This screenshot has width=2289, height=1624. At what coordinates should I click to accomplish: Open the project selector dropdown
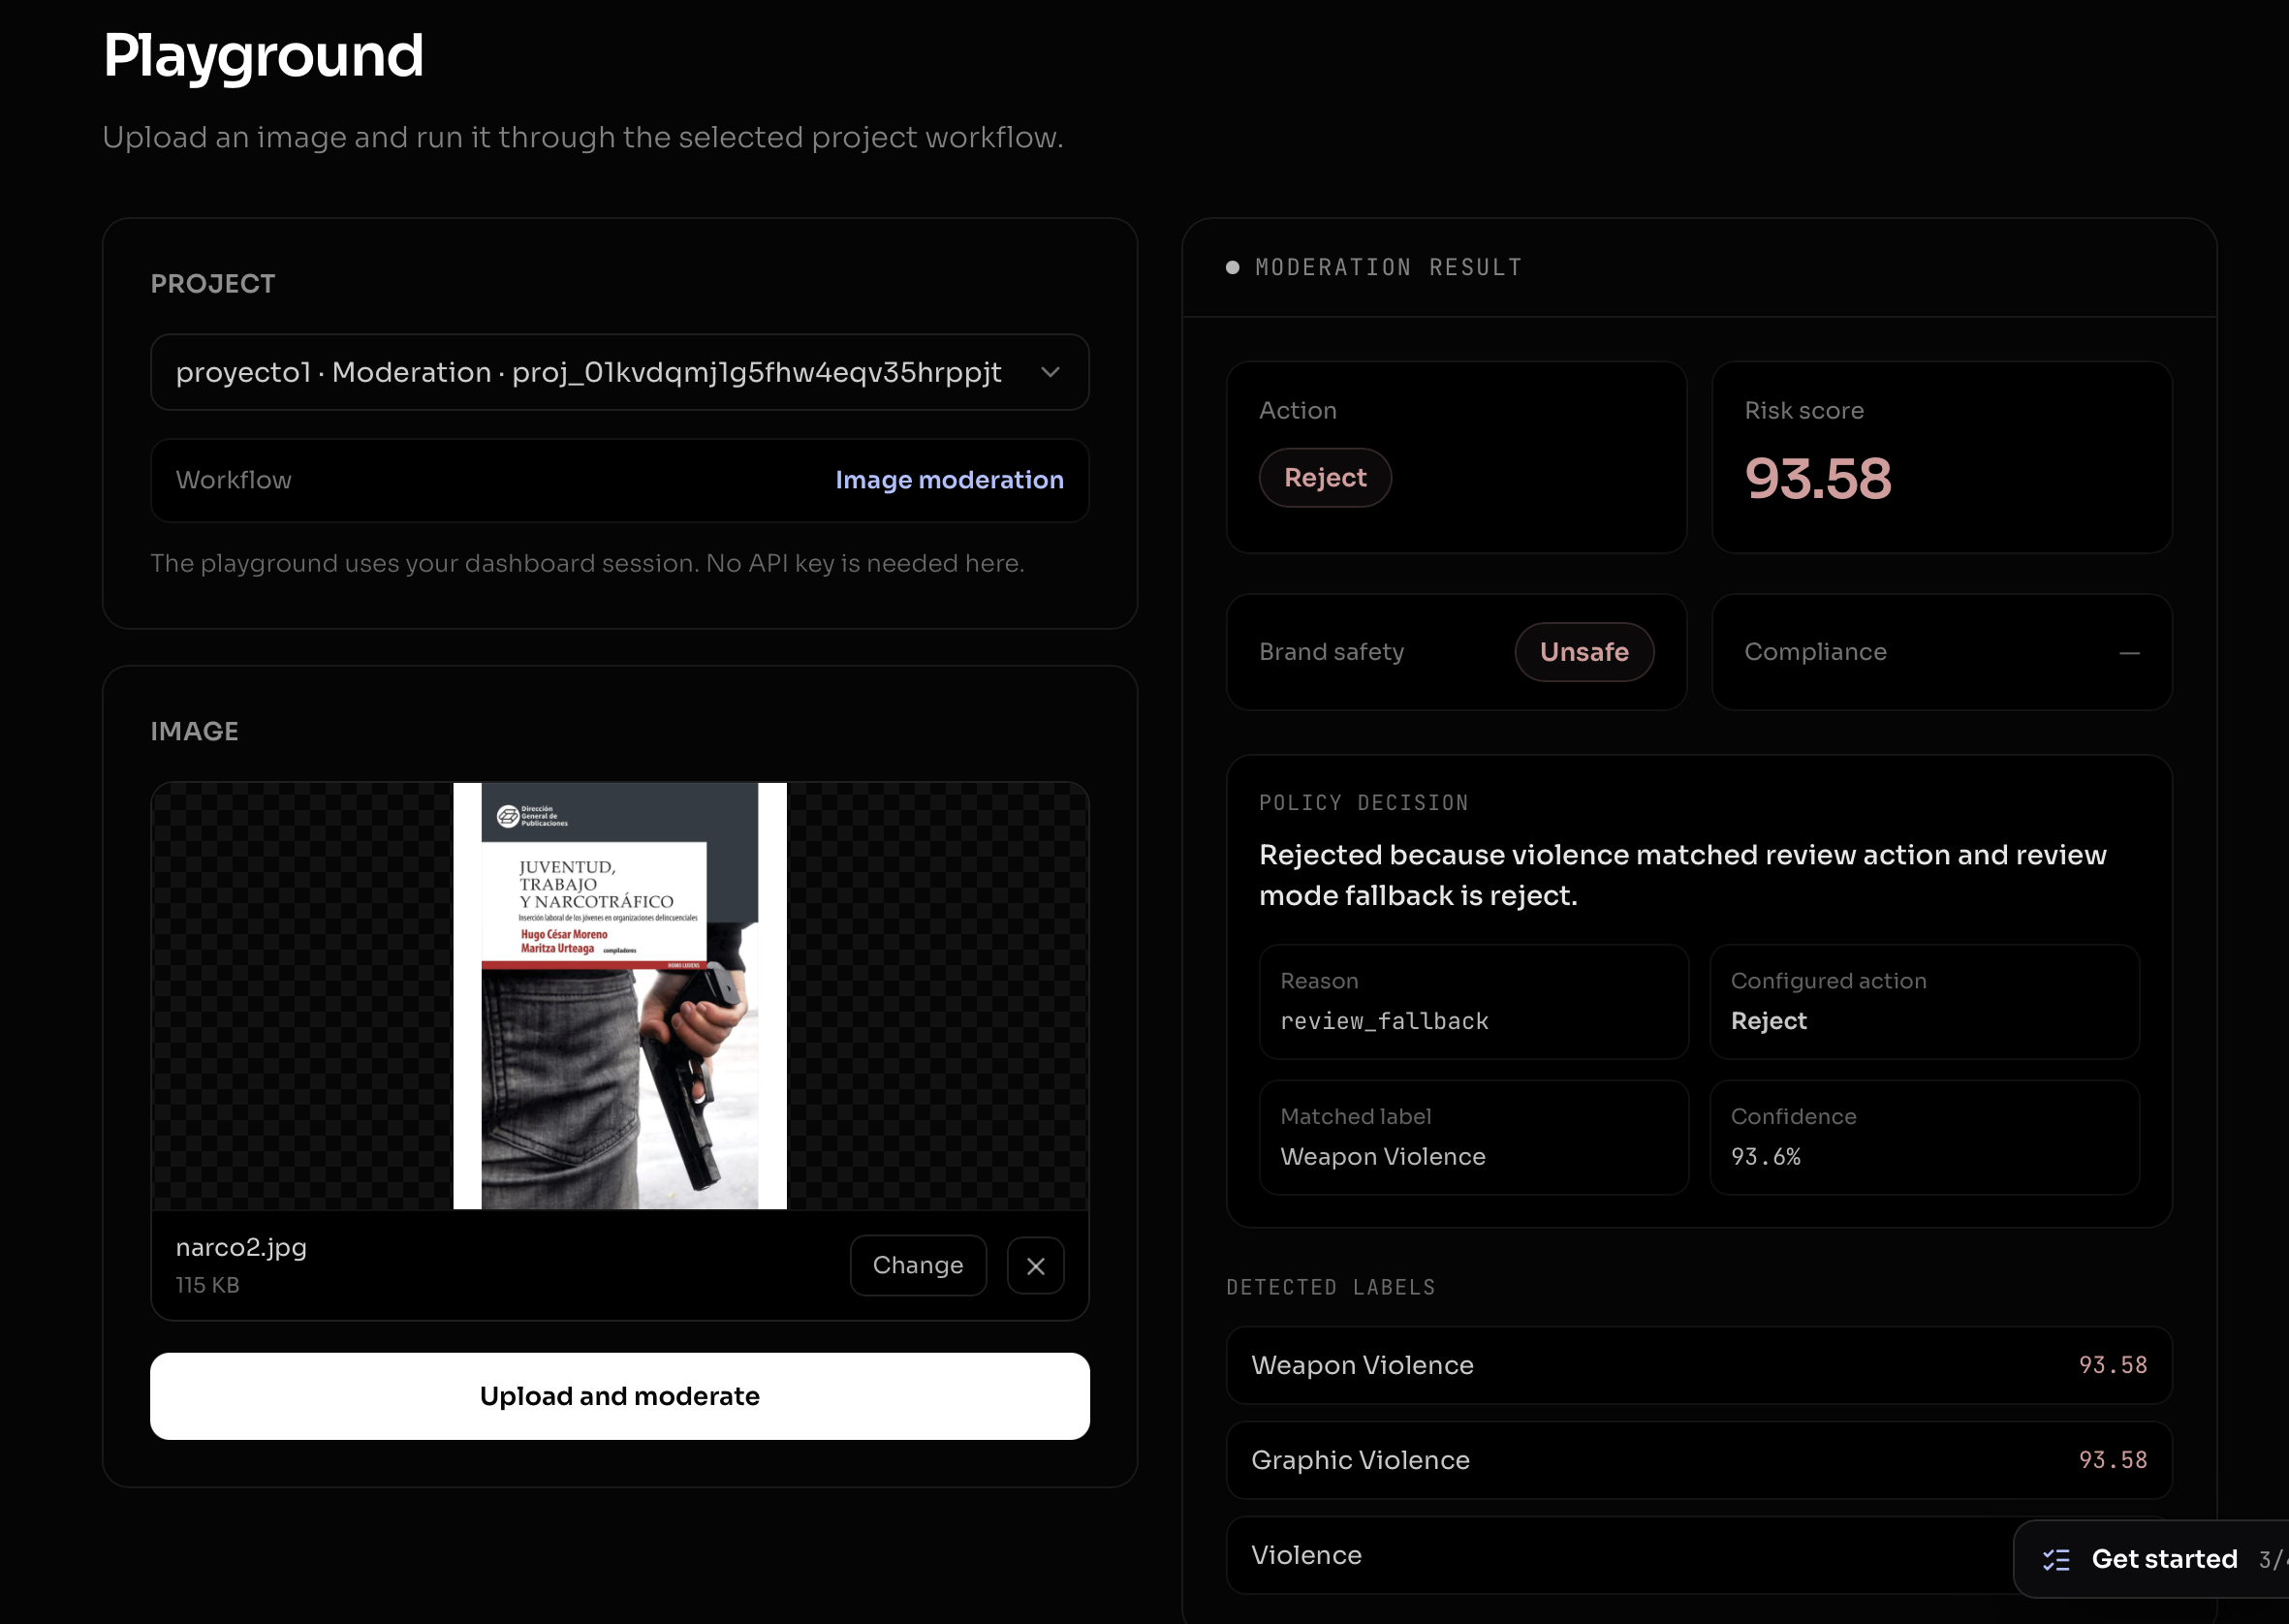point(619,372)
